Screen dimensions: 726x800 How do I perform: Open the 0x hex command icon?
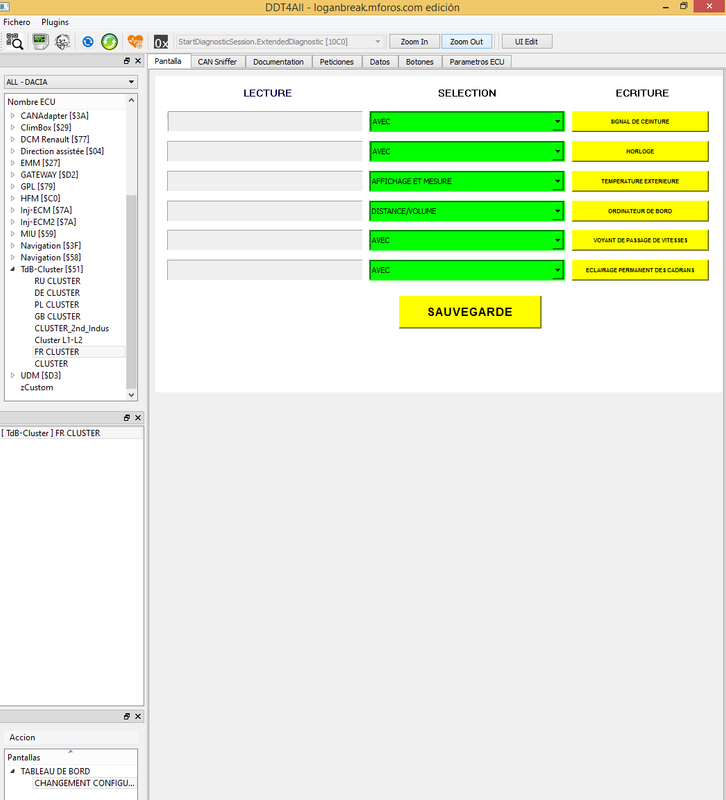(161, 42)
